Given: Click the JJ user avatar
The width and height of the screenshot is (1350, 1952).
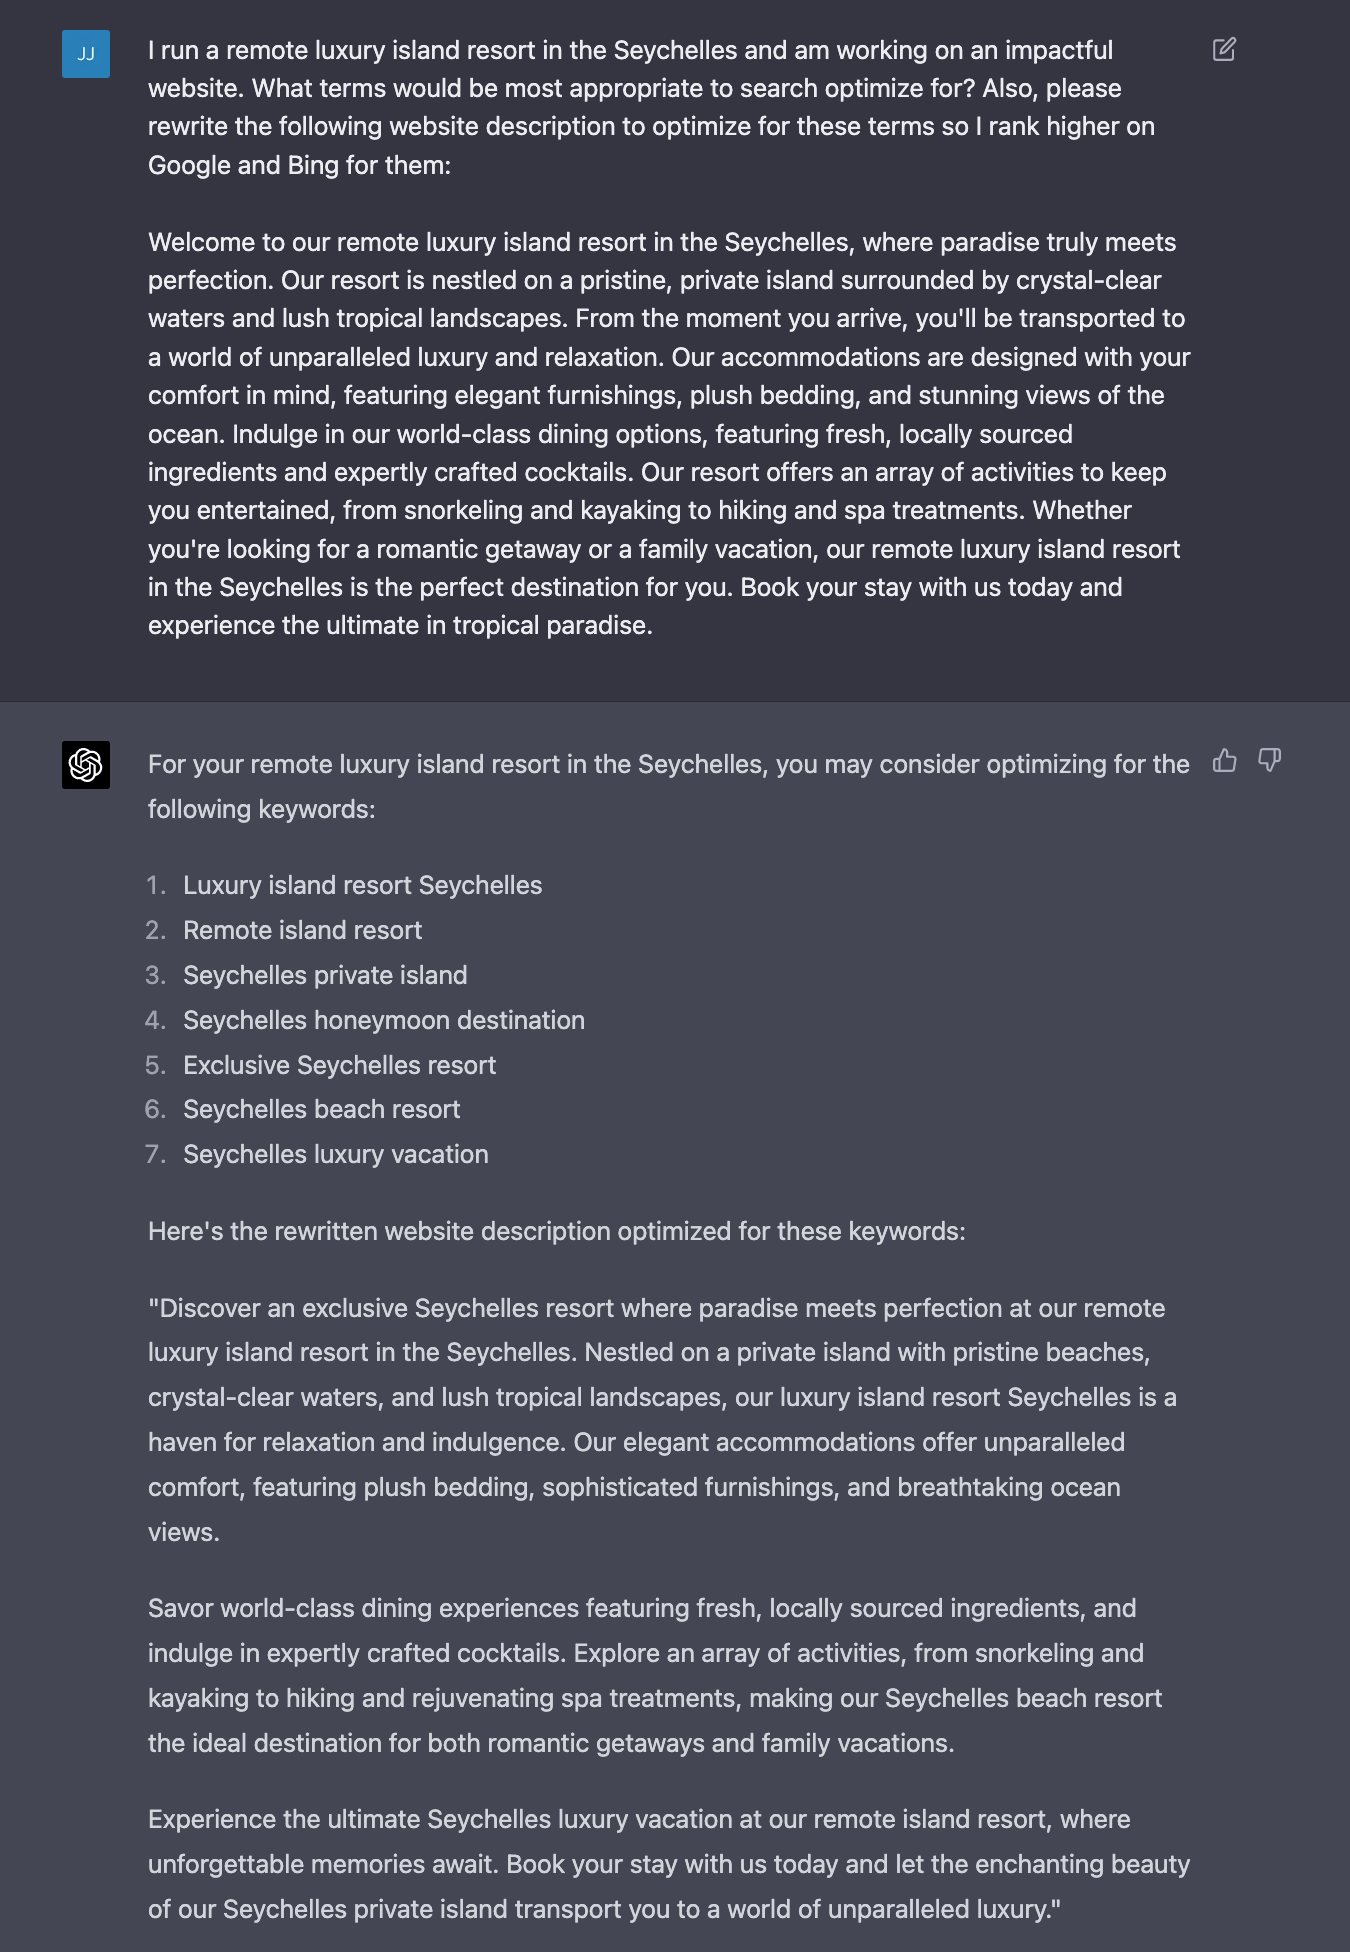Looking at the screenshot, I should click(86, 54).
